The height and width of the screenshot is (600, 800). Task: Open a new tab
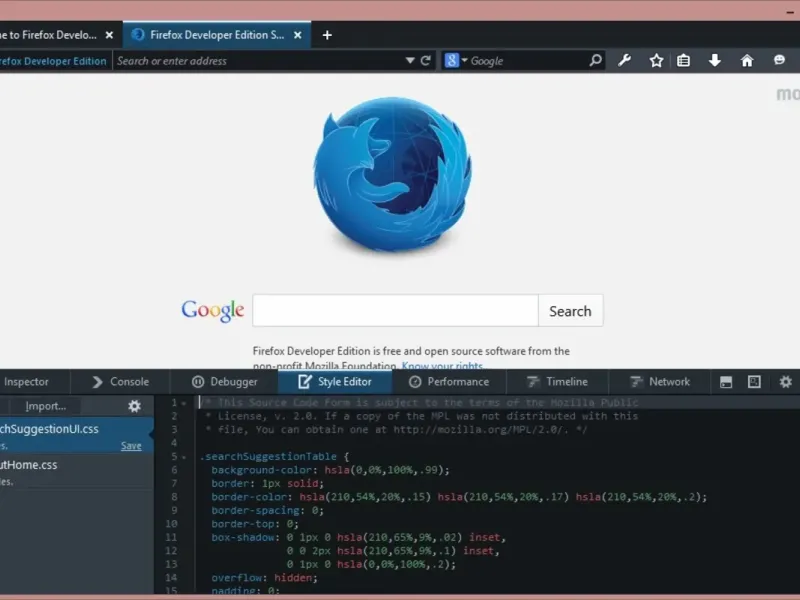(327, 35)
